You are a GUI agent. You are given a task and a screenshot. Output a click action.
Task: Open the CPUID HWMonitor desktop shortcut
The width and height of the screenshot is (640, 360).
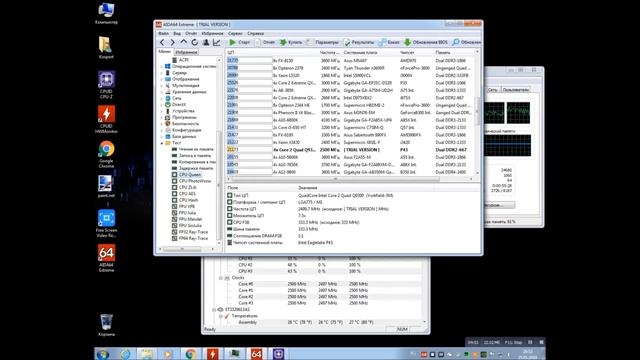point(106,120)
